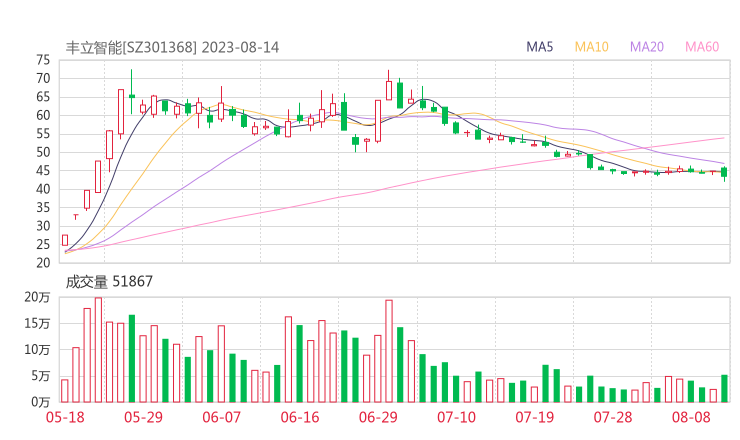740x440 pixels.
Task: Click the last green volume bar at right edge
Action: pyautogui.click(x=724, y=389)
